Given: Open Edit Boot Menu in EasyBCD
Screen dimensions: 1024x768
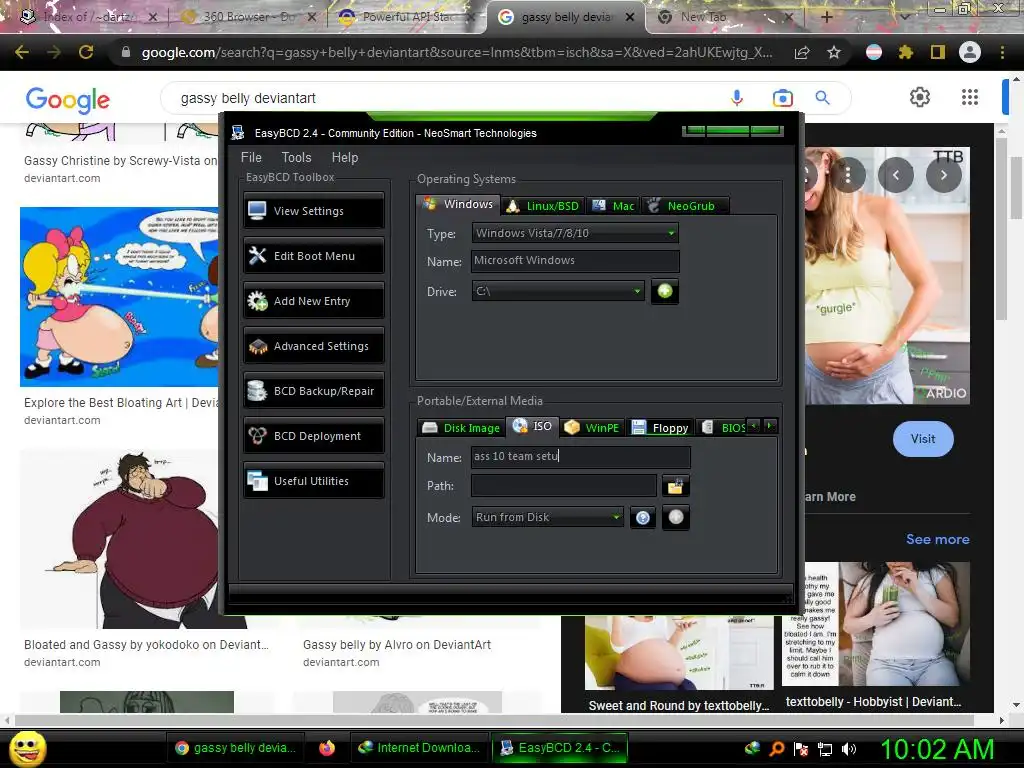Looking at the screenshot, I should [314, 256].
